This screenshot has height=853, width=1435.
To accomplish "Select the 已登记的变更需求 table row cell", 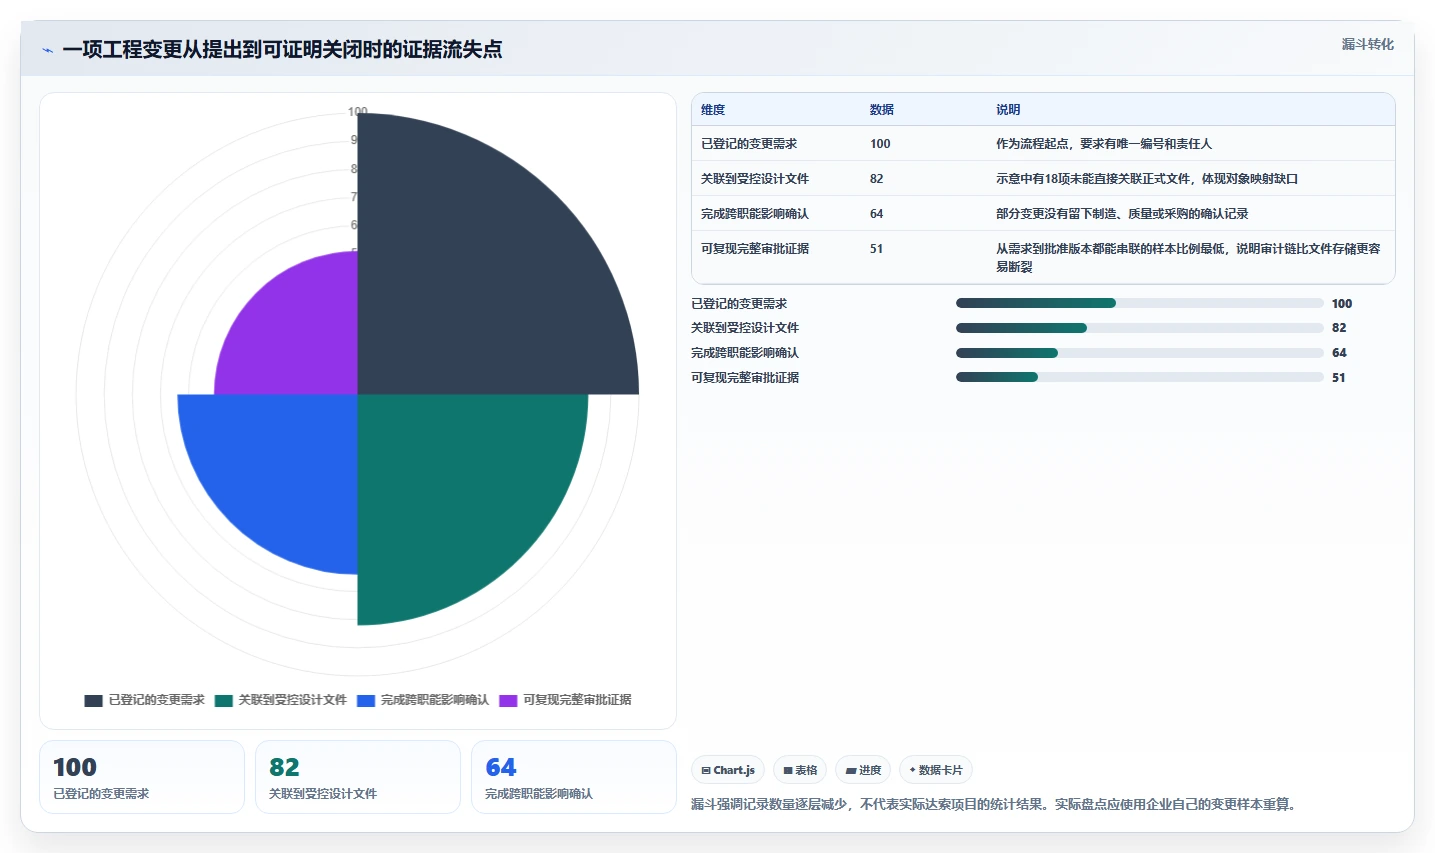I will coord(749,144).
